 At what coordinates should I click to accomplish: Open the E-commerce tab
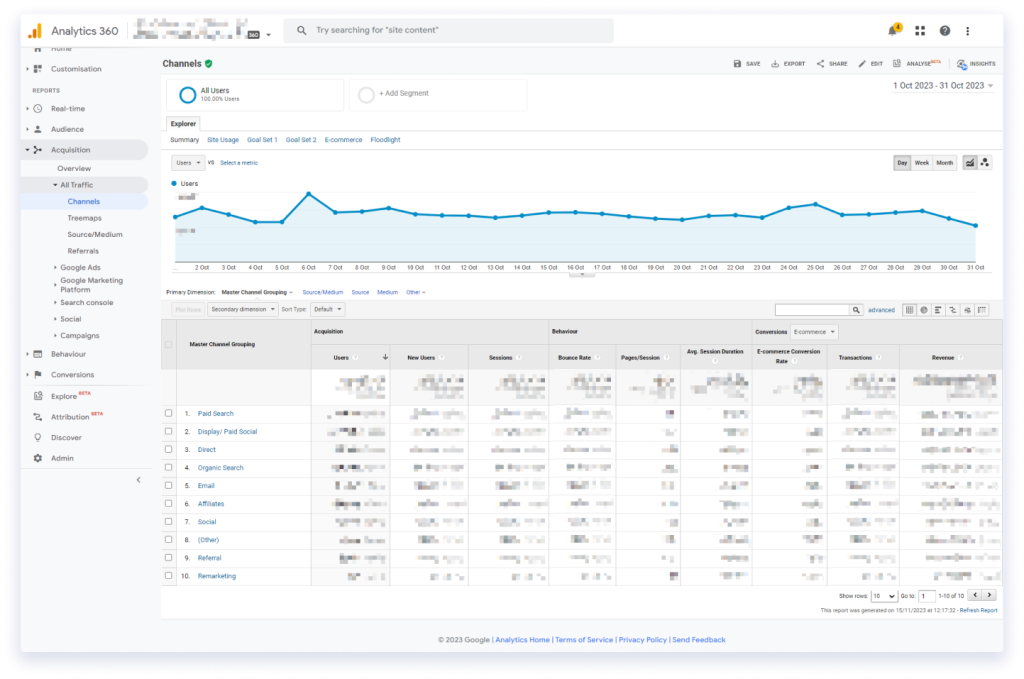pos(343,139)
